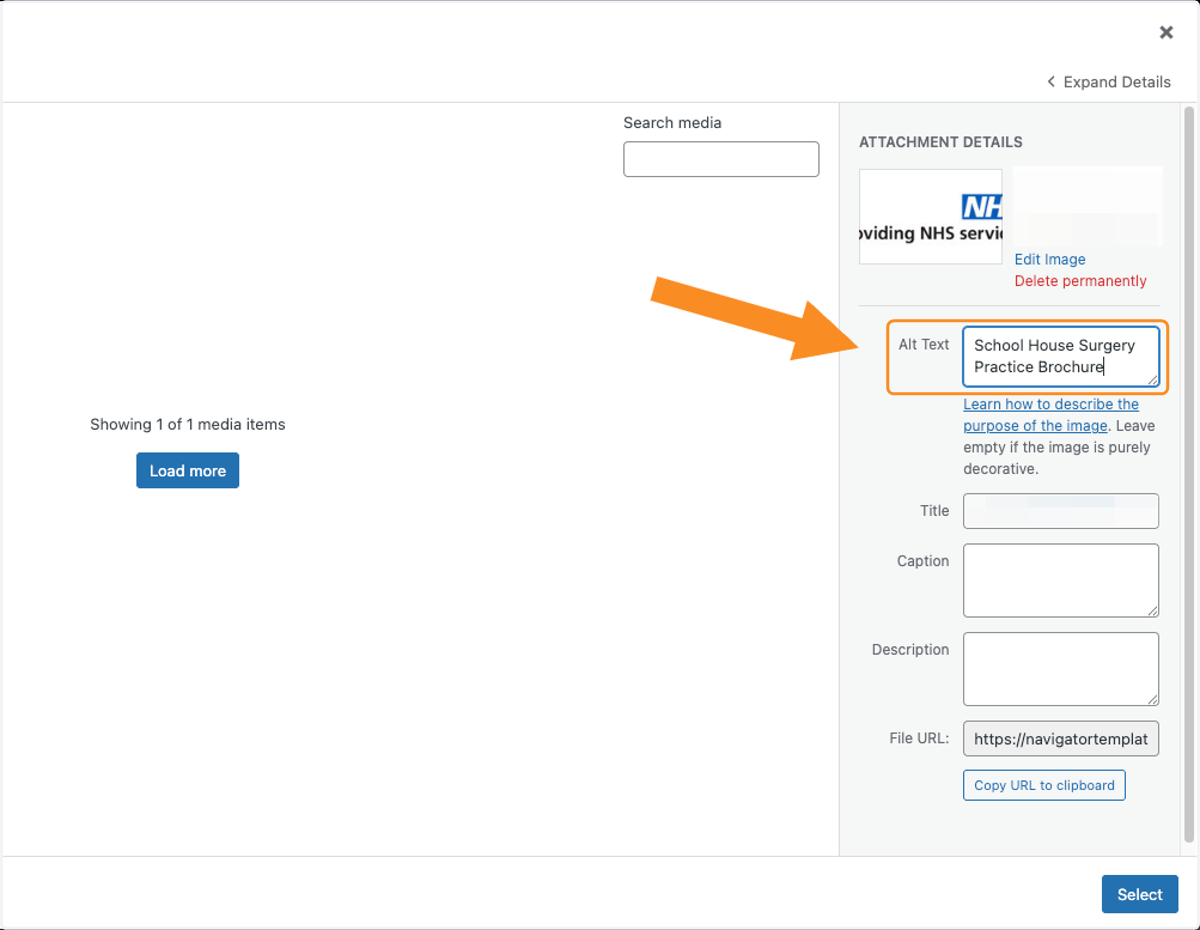Open the Edit Image link
This screenshot has width=1200, height=930.
tap(1050, 259)
